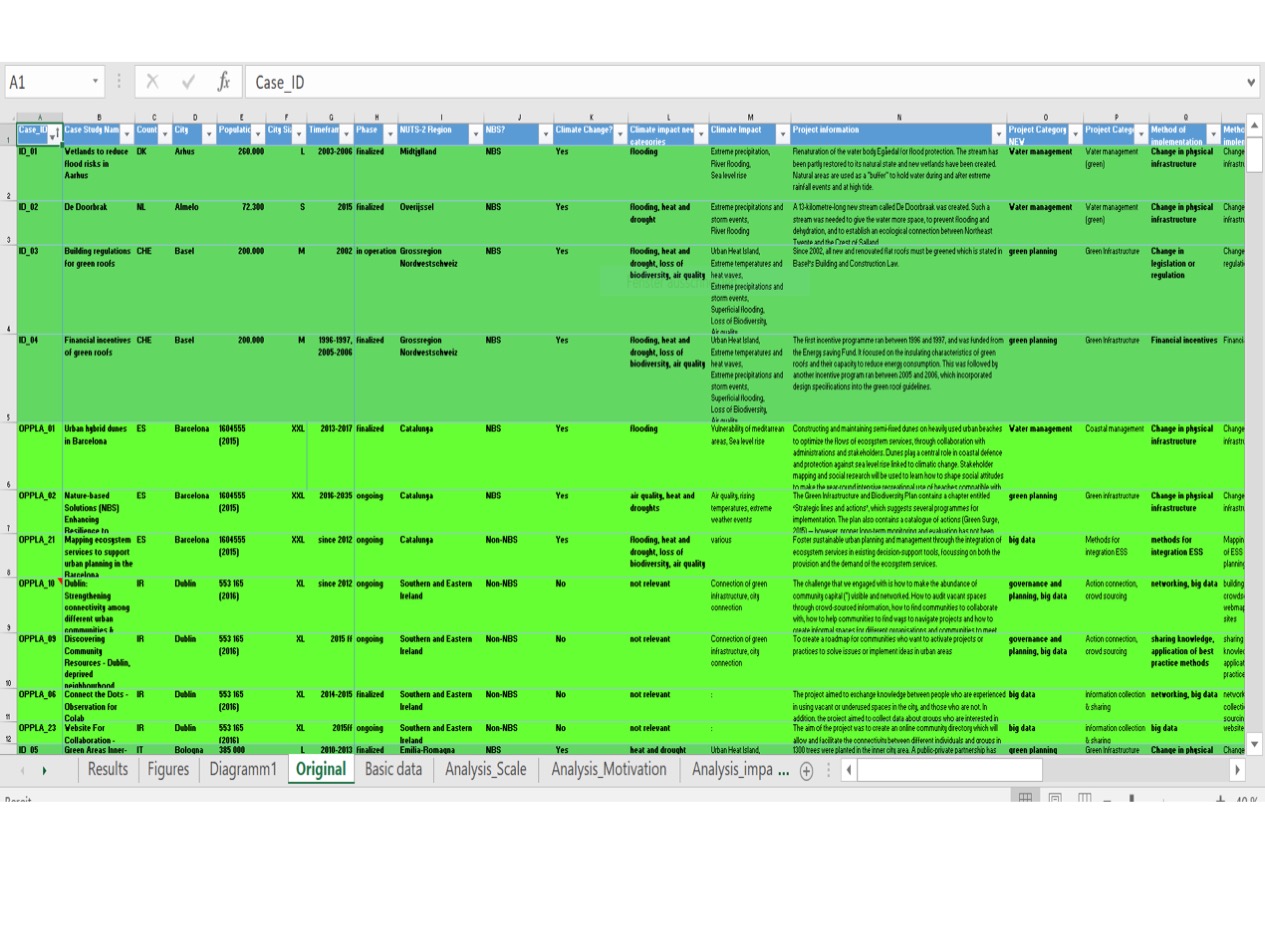The height and width of the screenshot is (949, 1265).
Task: Click the Cancel entry X icon
Action: click(x=152, y=82)
